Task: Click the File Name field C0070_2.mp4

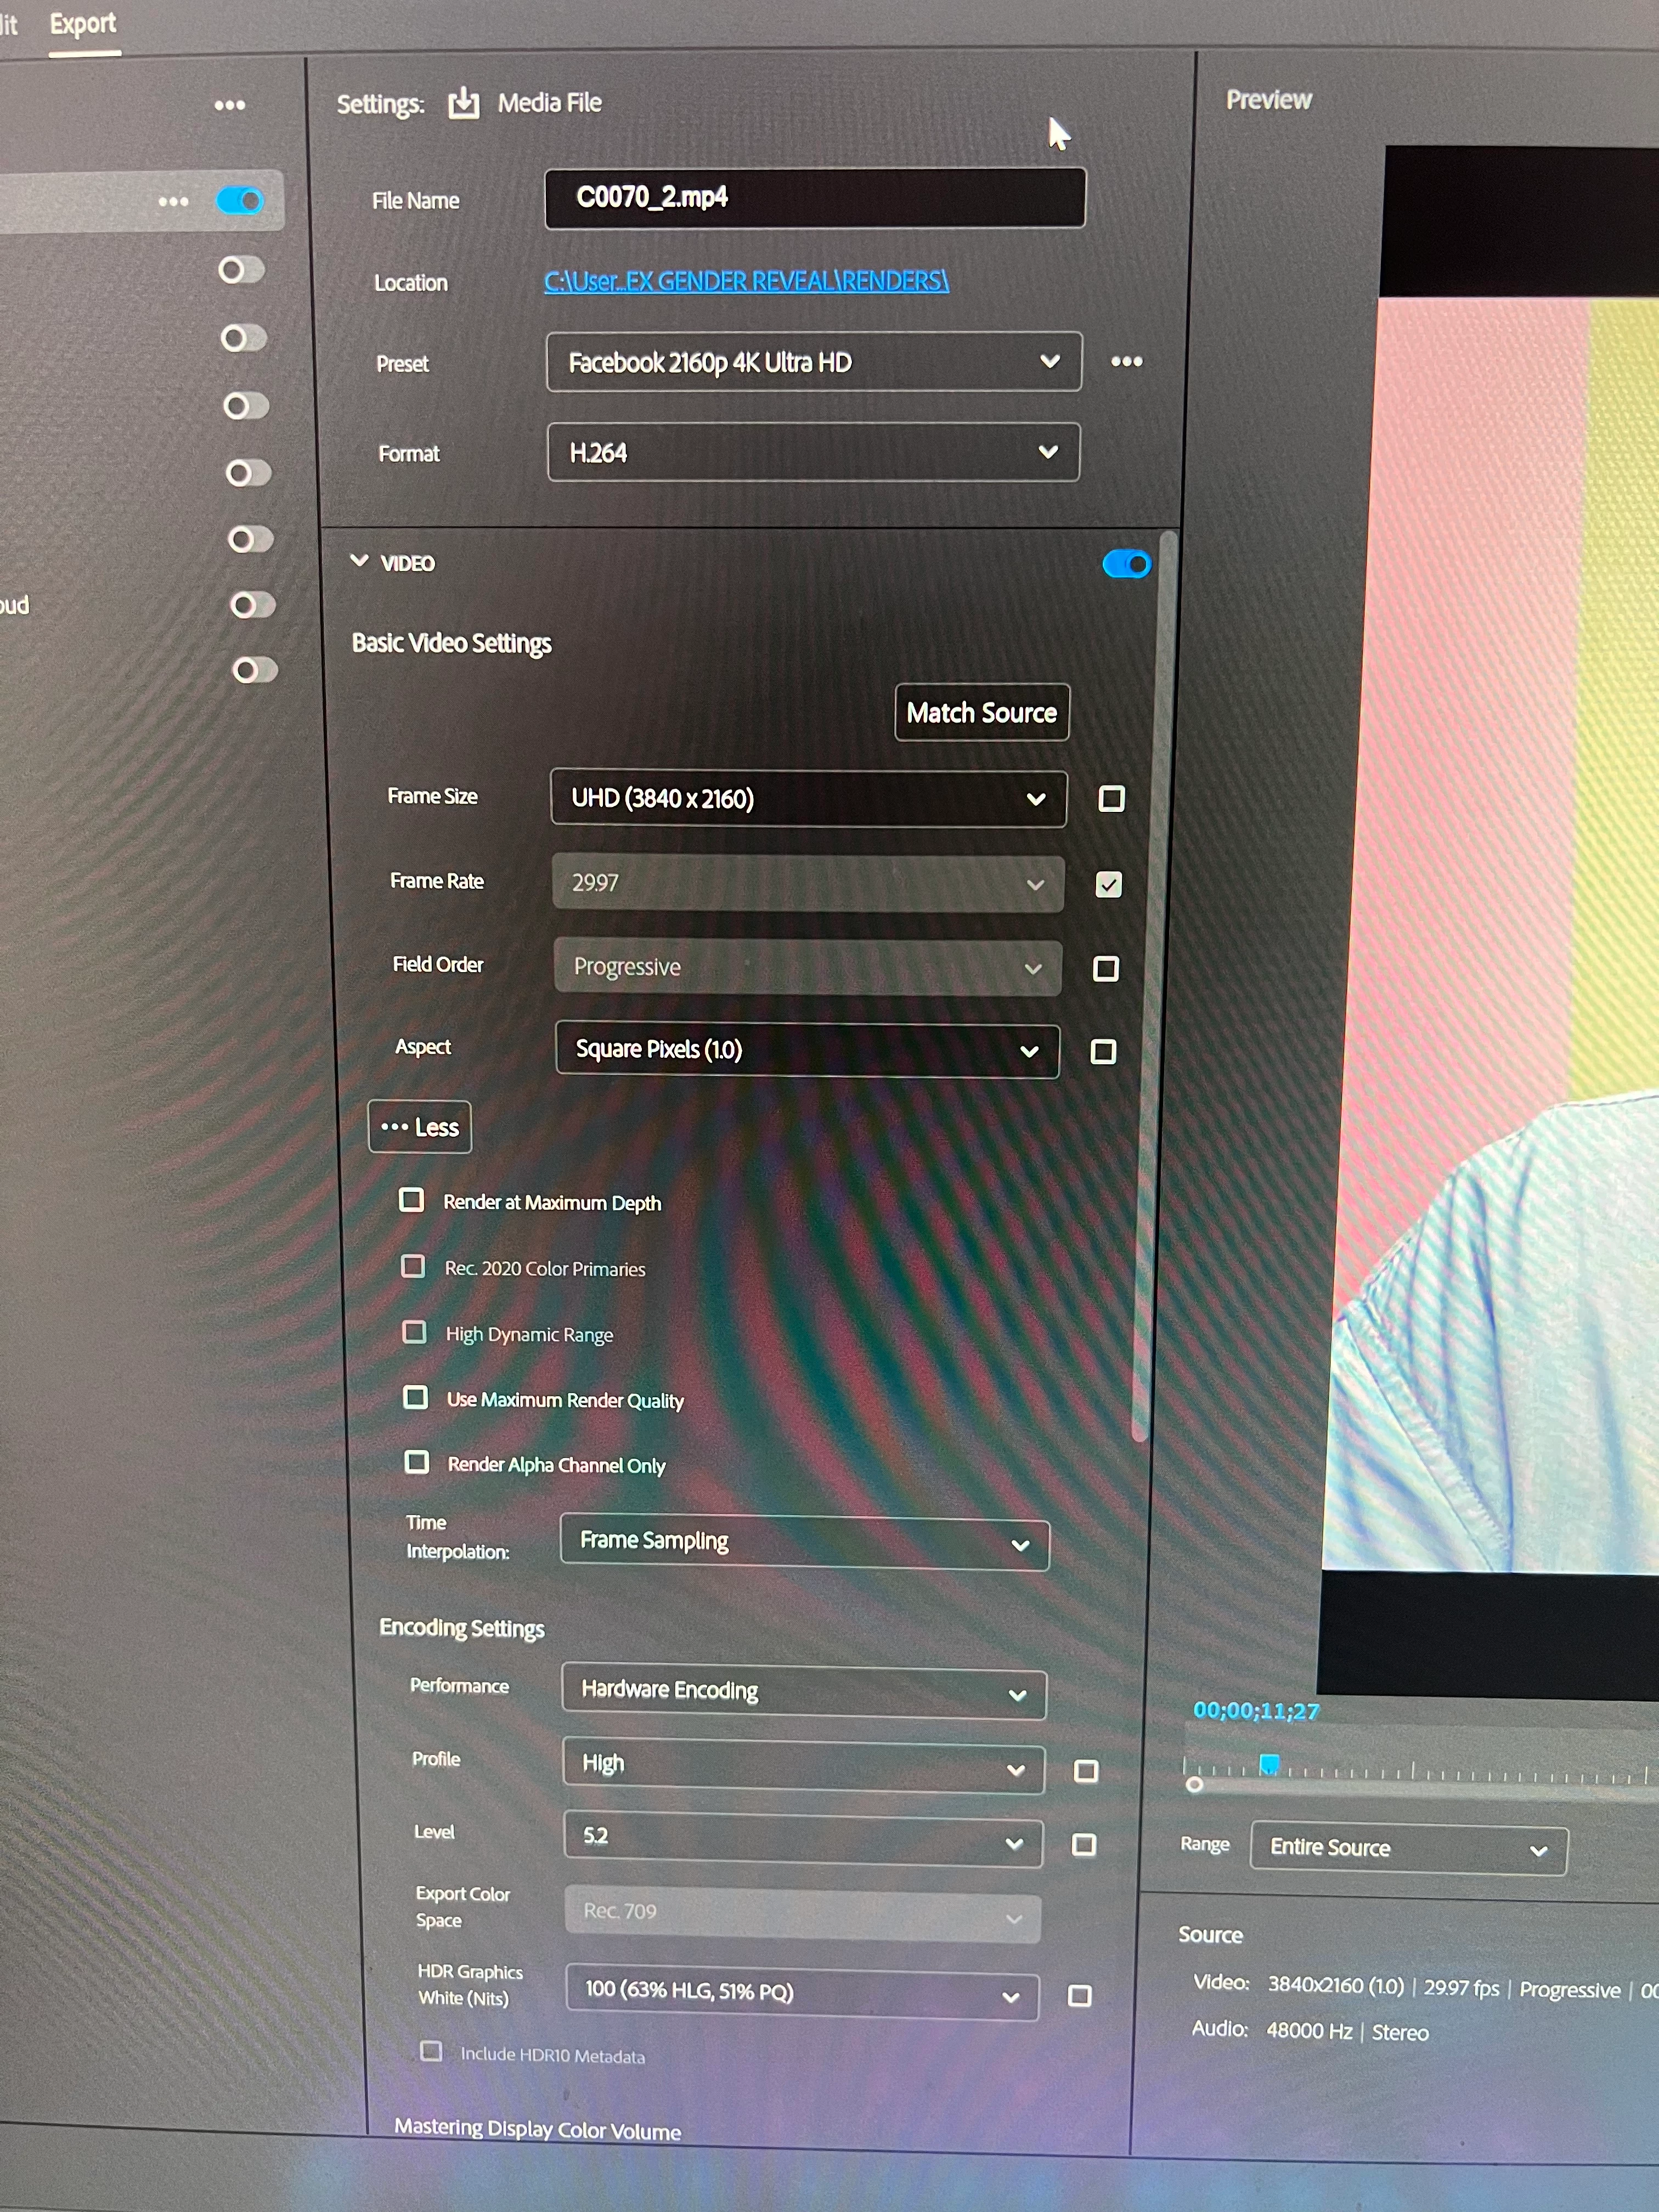Action: point(814,198)
